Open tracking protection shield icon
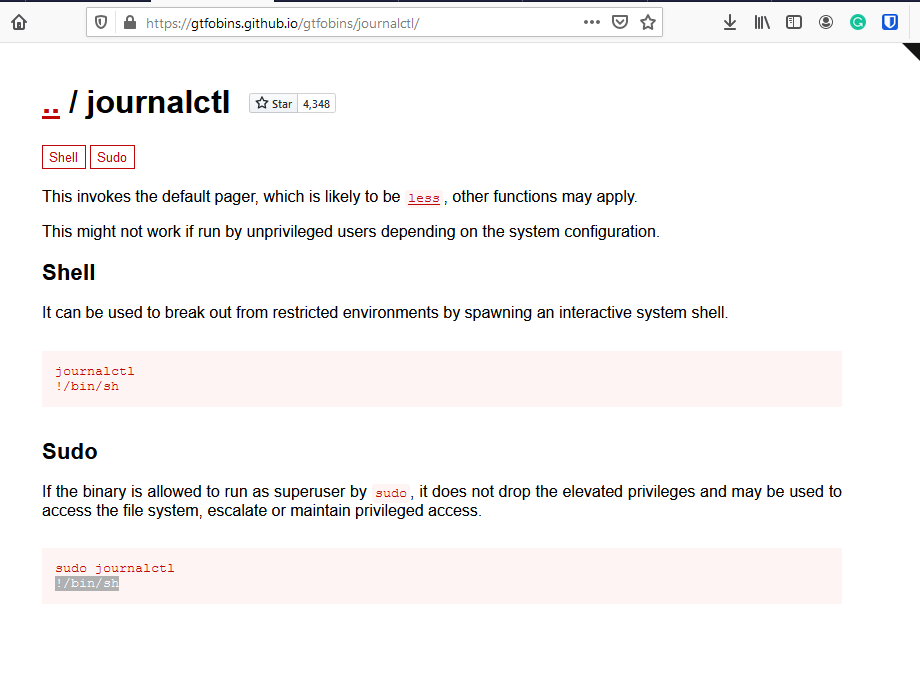920x678 pixels. click(x=101, y=23)
